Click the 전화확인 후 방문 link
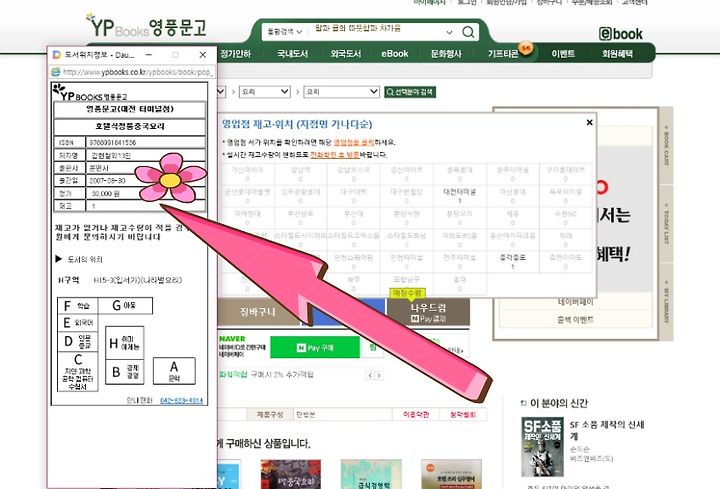 point(334,155)
